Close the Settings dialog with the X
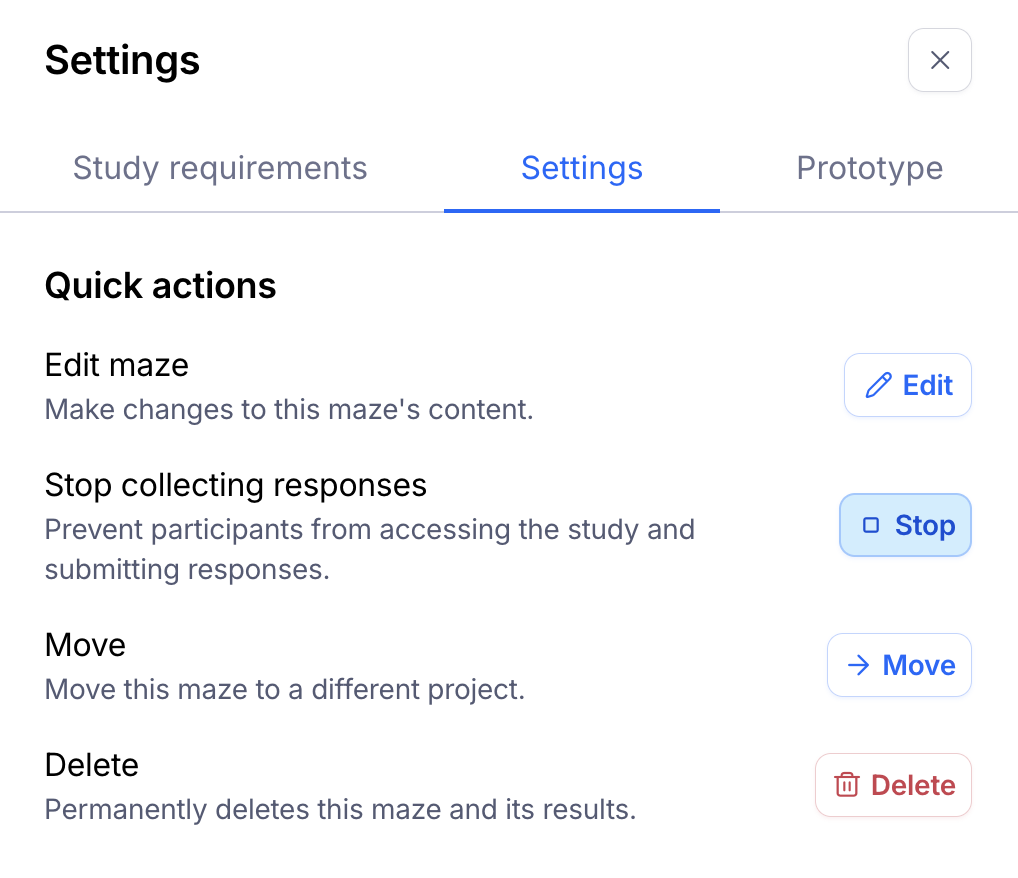 coord(939,61)
